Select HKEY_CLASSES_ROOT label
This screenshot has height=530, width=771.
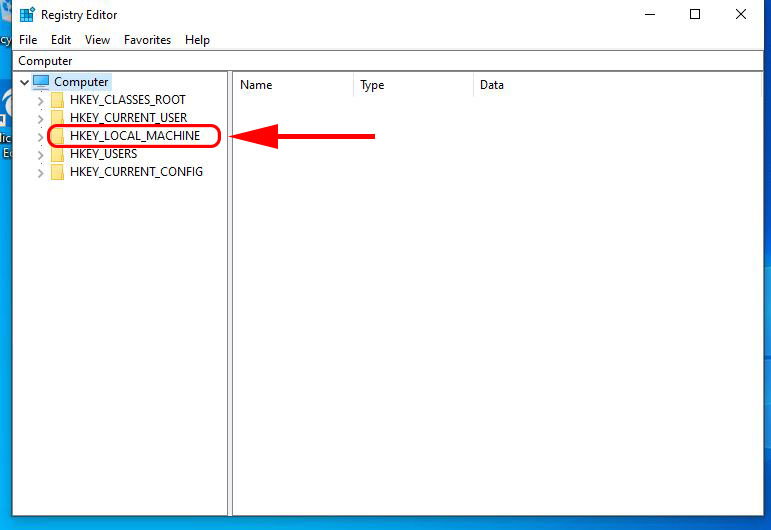click(128, 100)
